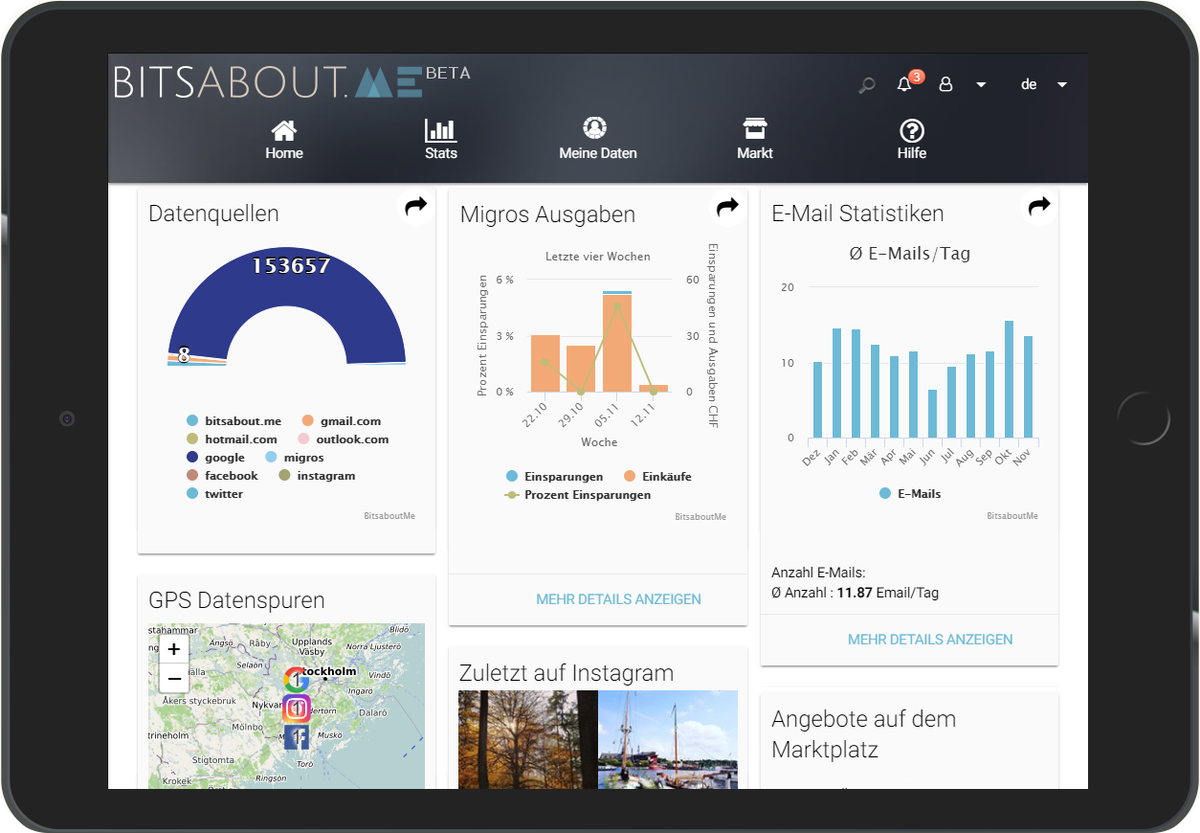
Task: Toggle bitsabout.me legend entry
Action: 234,421
